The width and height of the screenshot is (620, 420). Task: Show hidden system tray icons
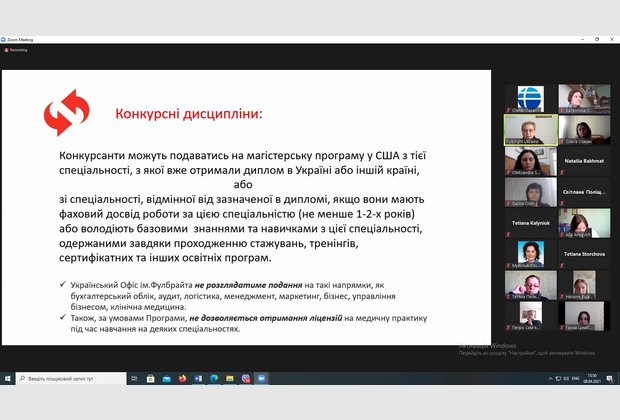550,378
